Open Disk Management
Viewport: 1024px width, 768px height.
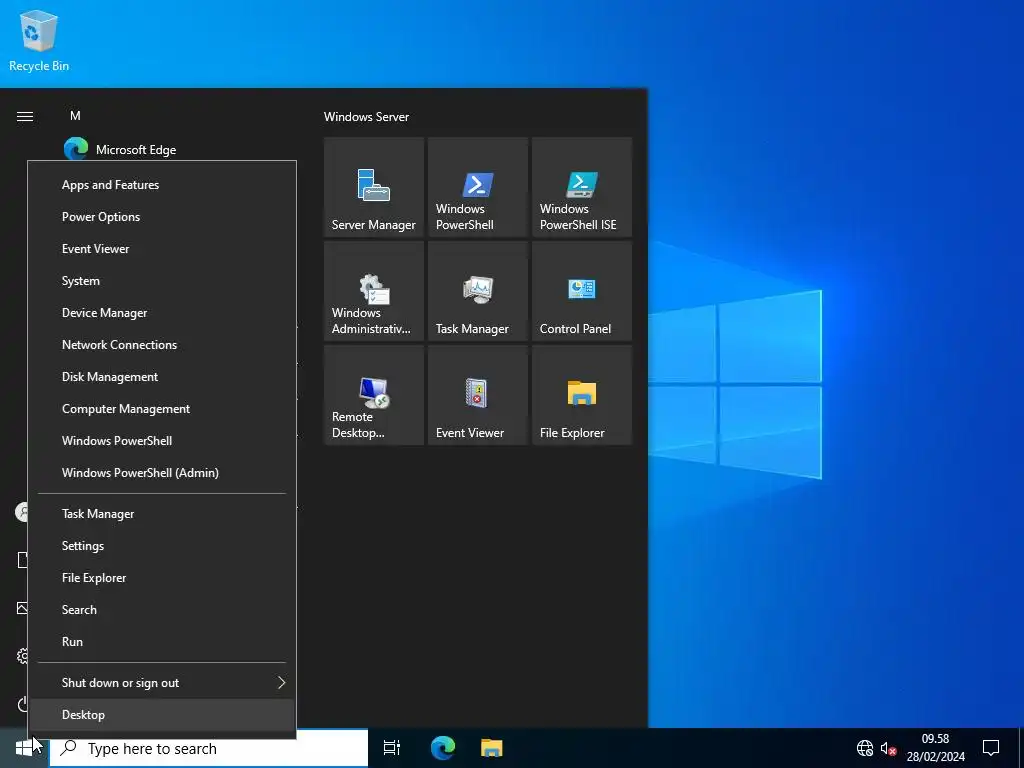point(162,377)
